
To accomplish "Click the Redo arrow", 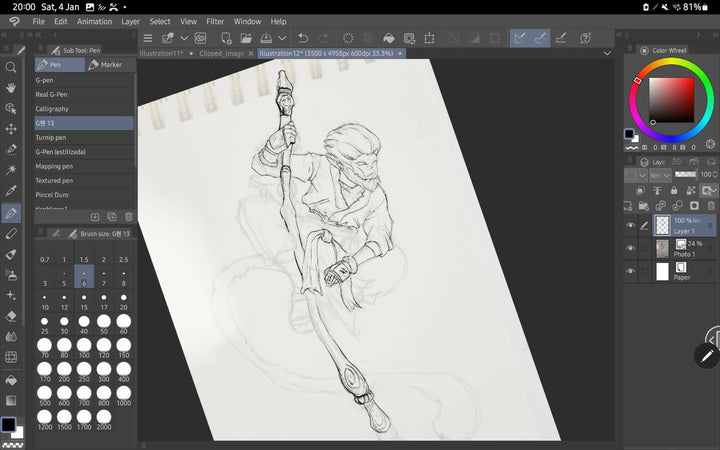I will point(324,38).
